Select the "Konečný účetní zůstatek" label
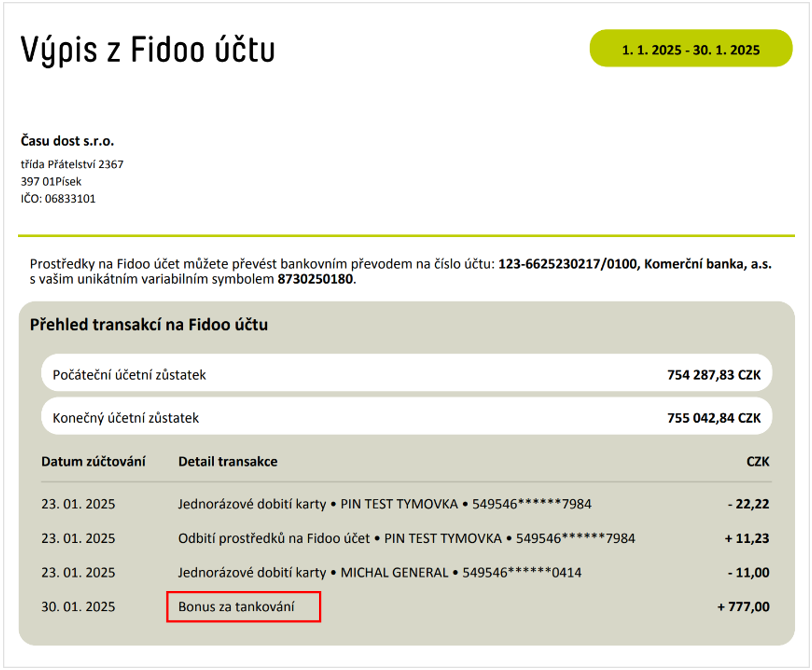 click(x=126, y=418)
